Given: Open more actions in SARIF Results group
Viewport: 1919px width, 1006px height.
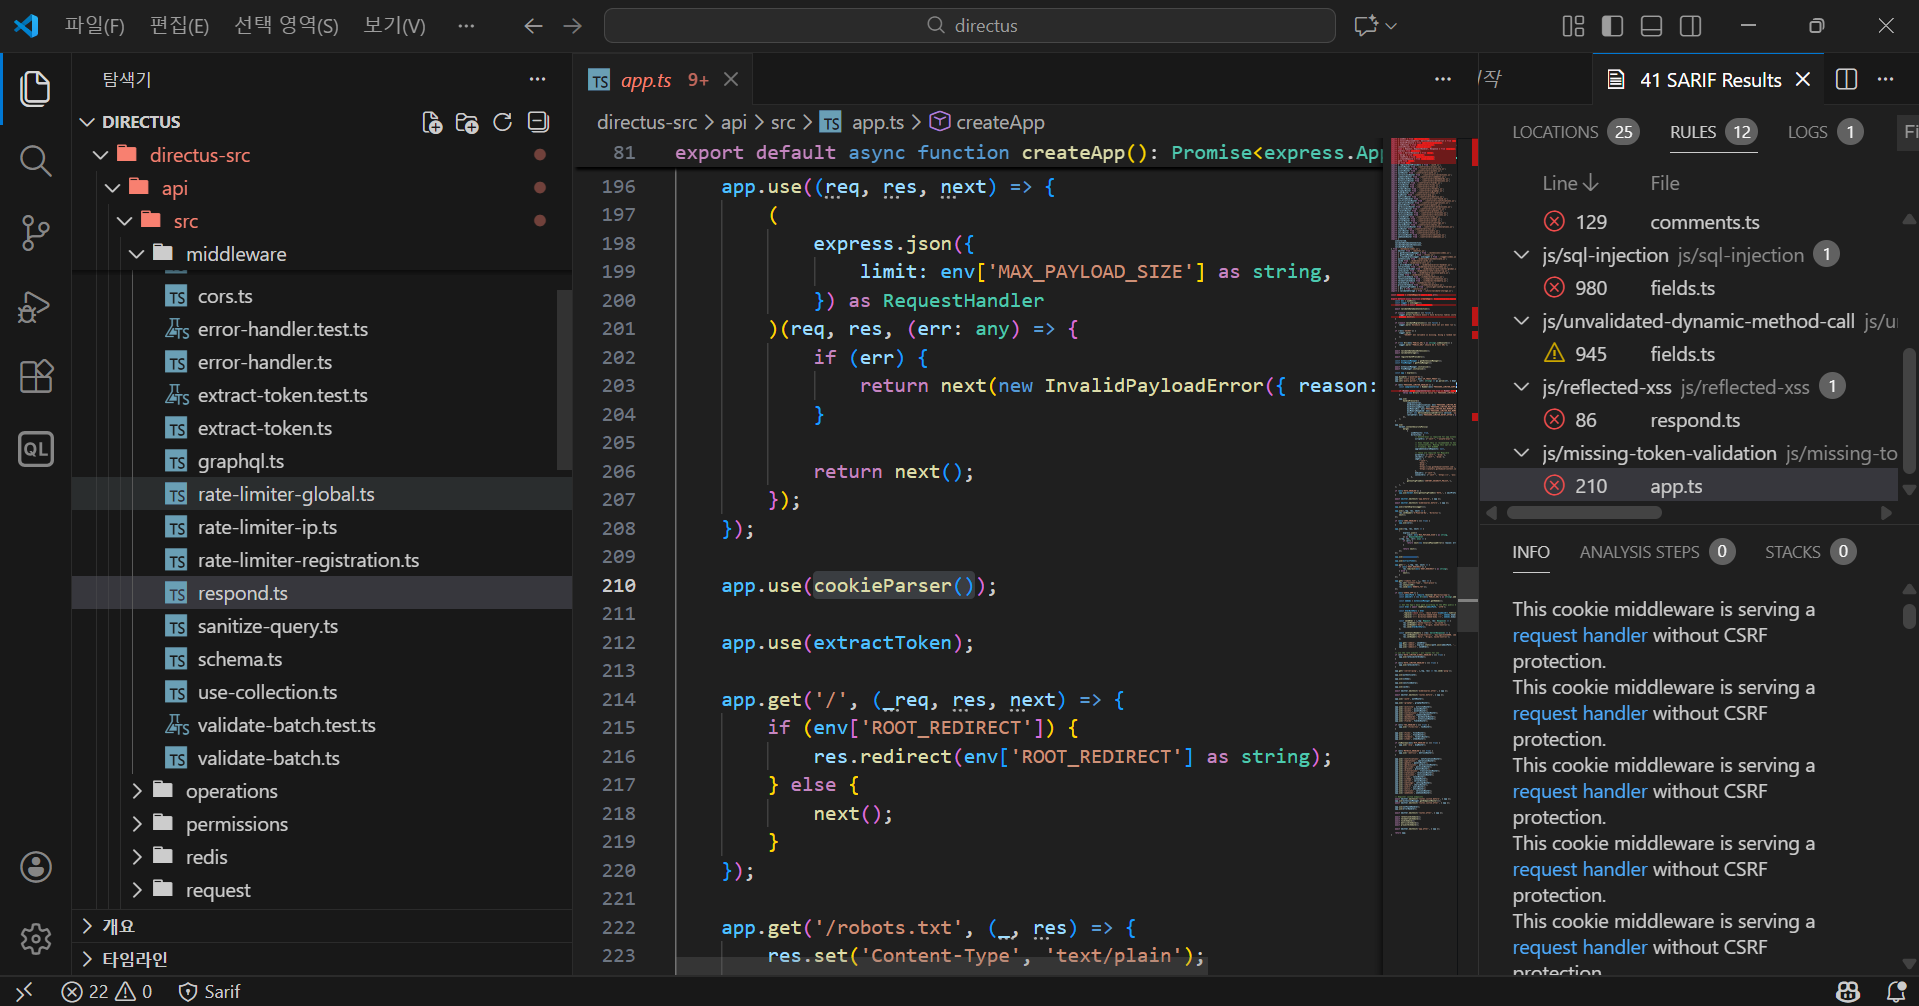Looking at the screenshot, I should coord(1885,79).
